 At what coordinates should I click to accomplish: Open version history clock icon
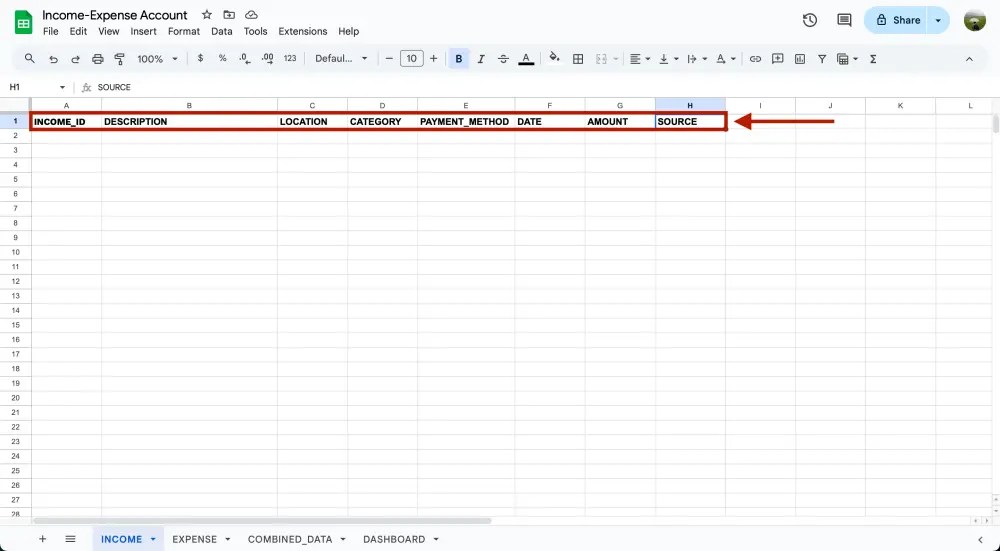(x=810, y=20)
